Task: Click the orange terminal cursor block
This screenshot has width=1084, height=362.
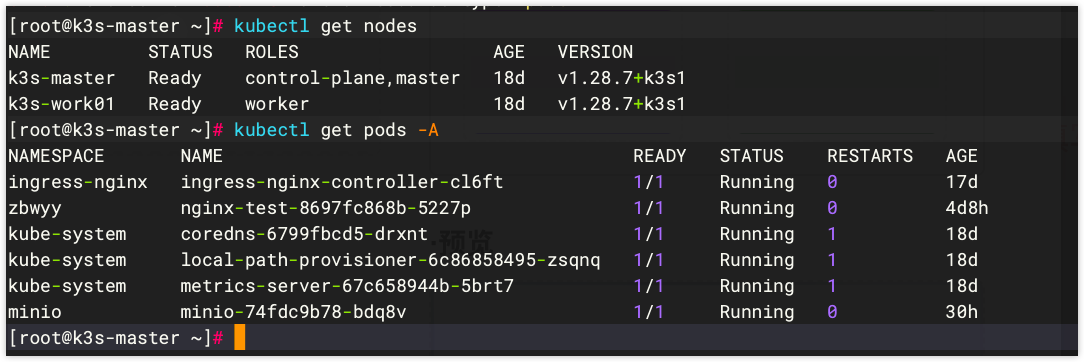Action: [x=239, y=338]
